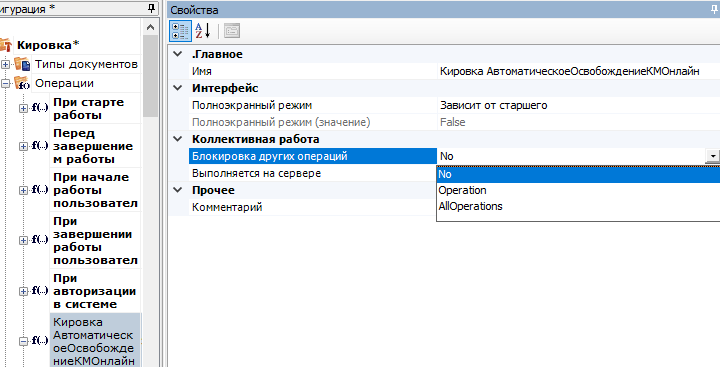
Task: Click the Имя property value field
Action: tap(578, 71)
